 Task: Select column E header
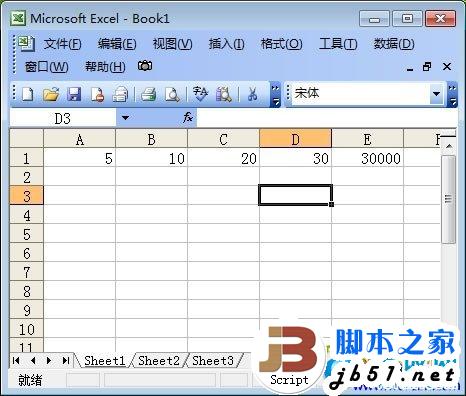pyautogui.click(x=367, y=139)
